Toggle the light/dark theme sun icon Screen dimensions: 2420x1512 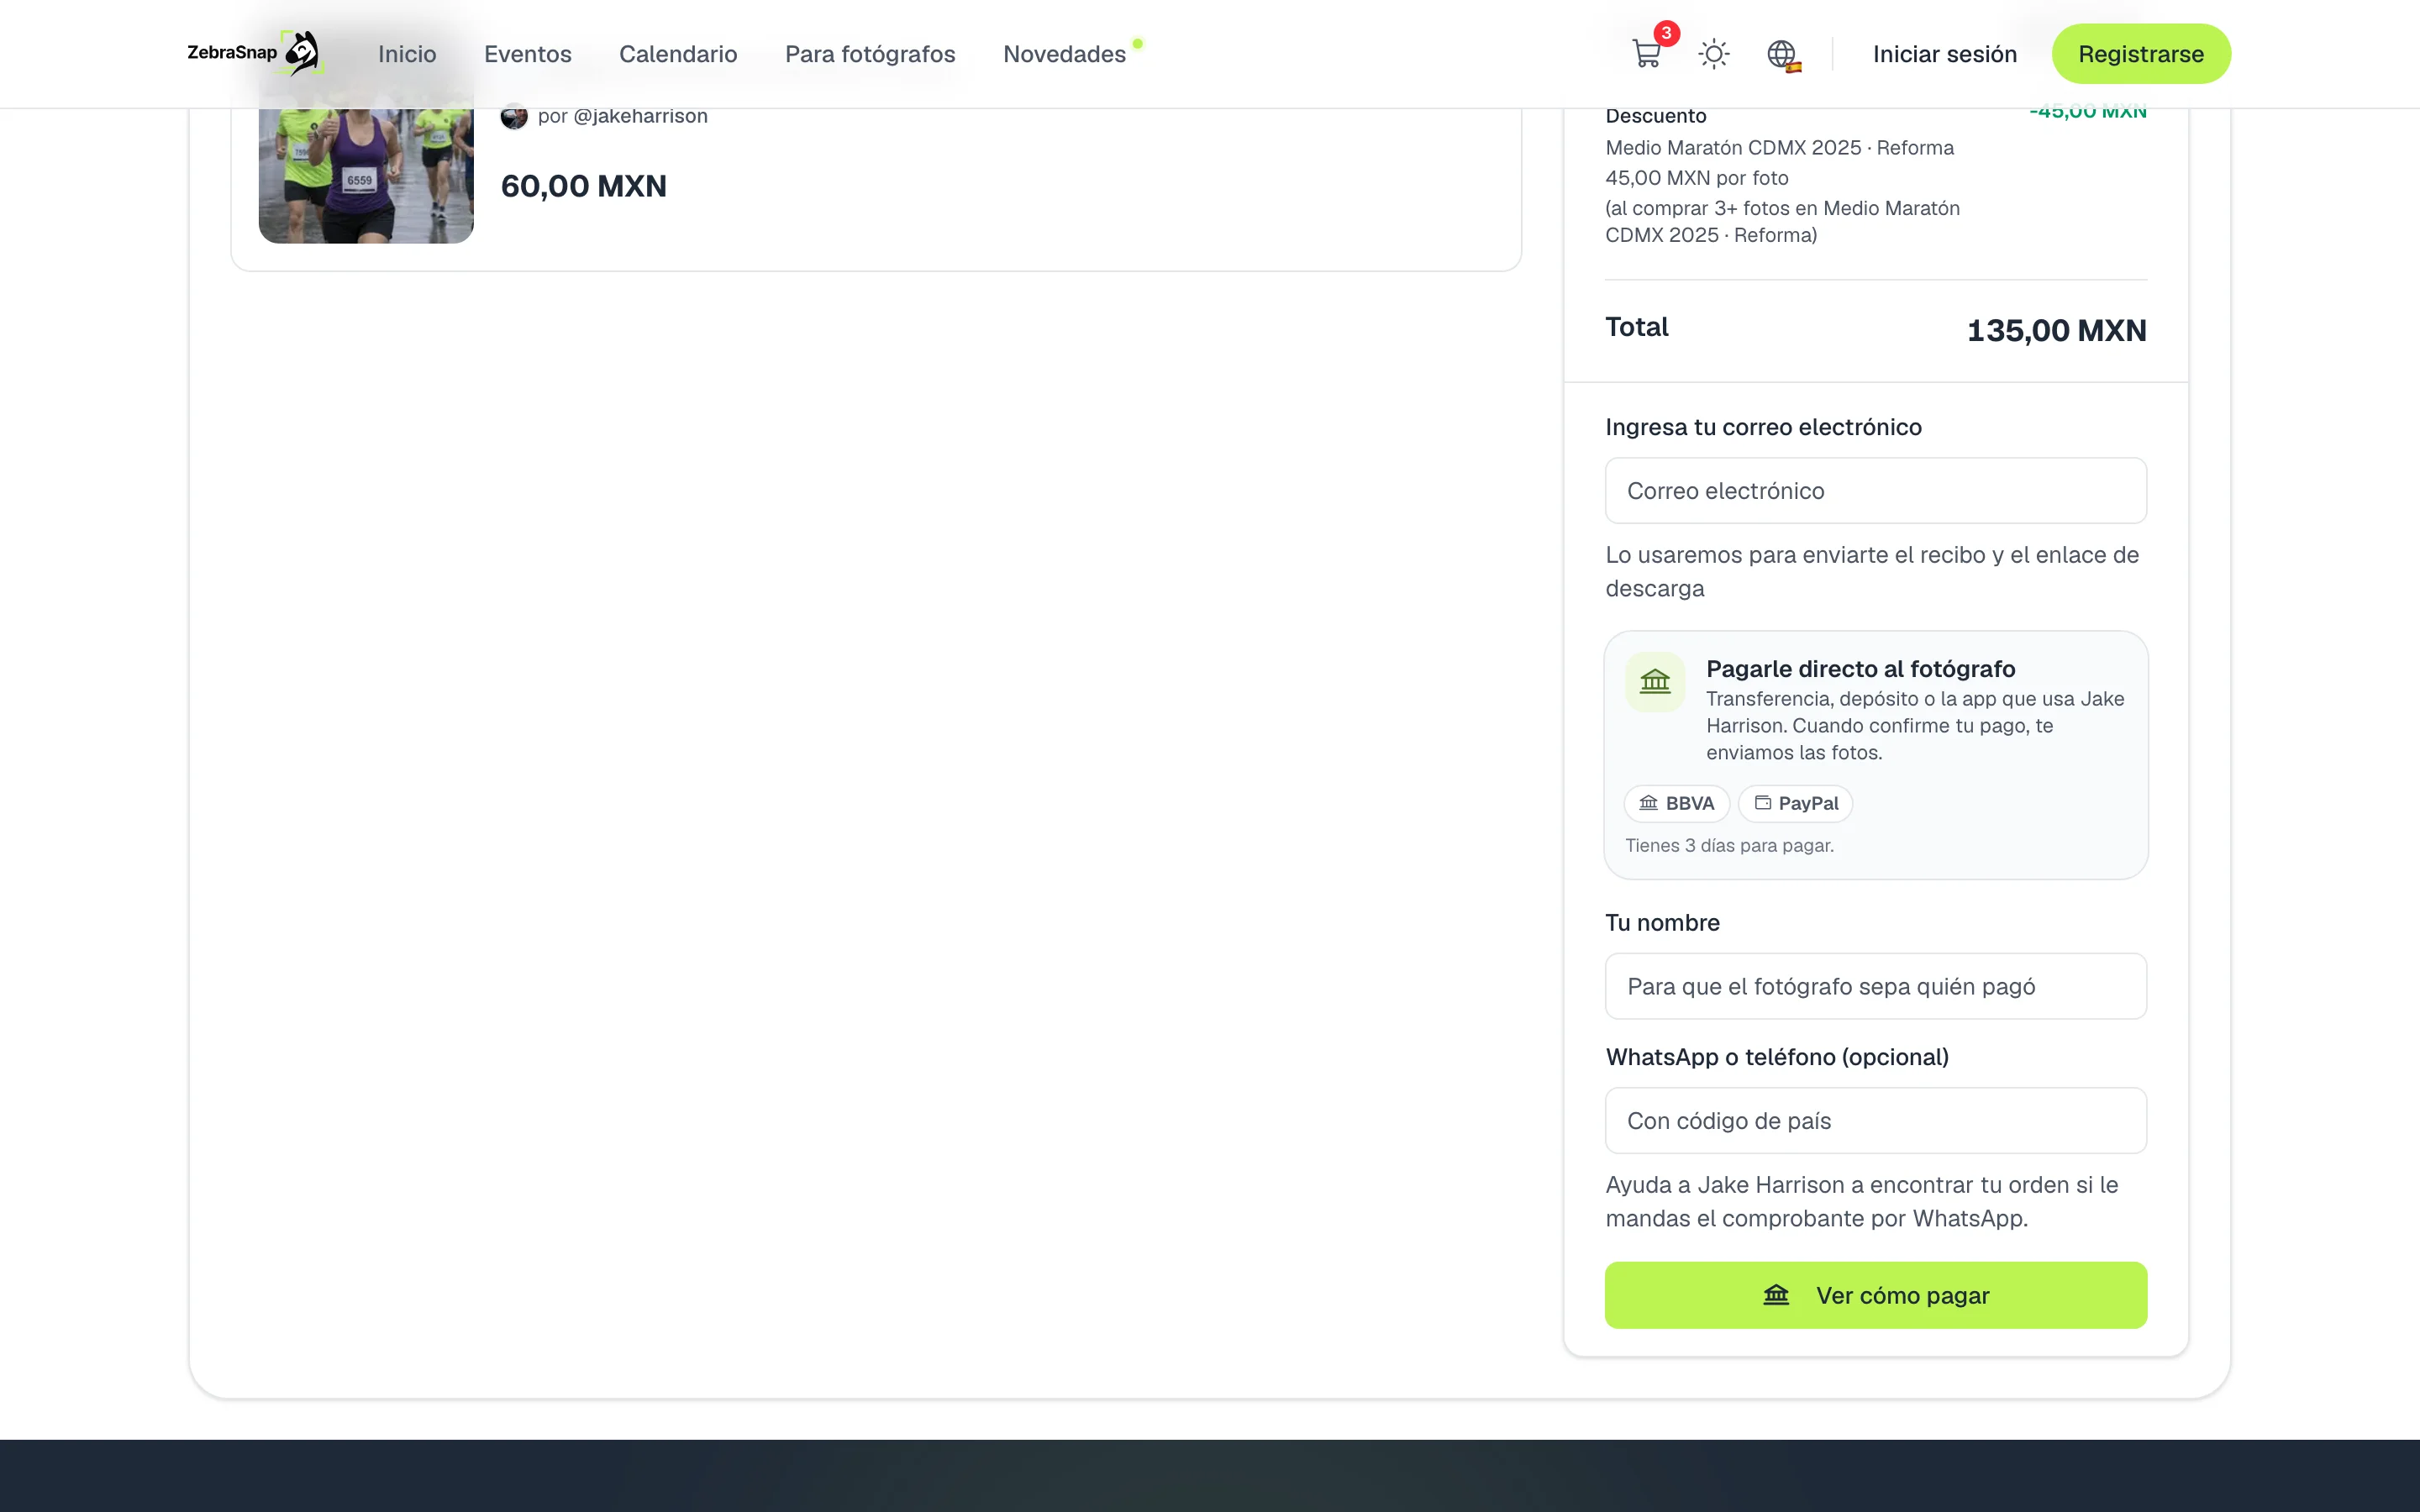[1714, 54]
